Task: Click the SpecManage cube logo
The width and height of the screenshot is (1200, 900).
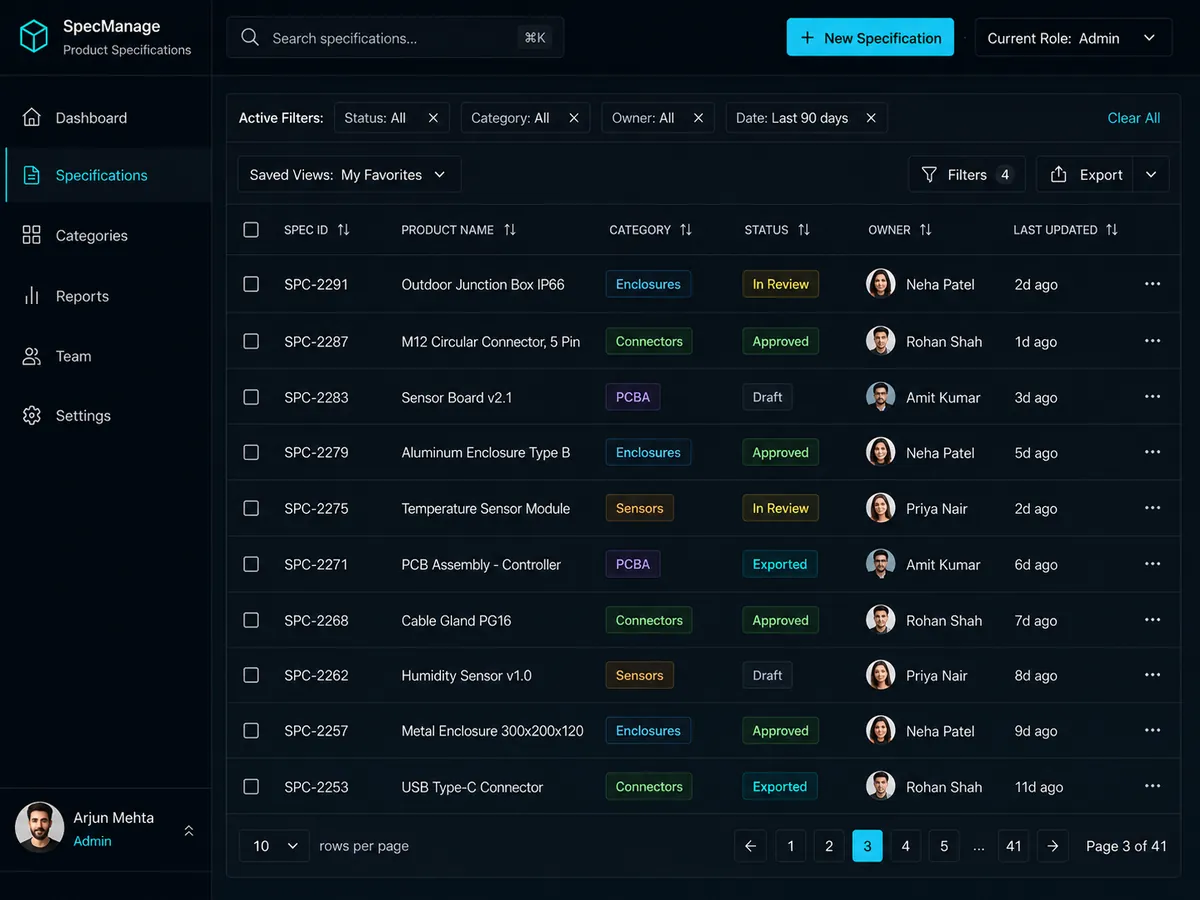Action: 34,37
